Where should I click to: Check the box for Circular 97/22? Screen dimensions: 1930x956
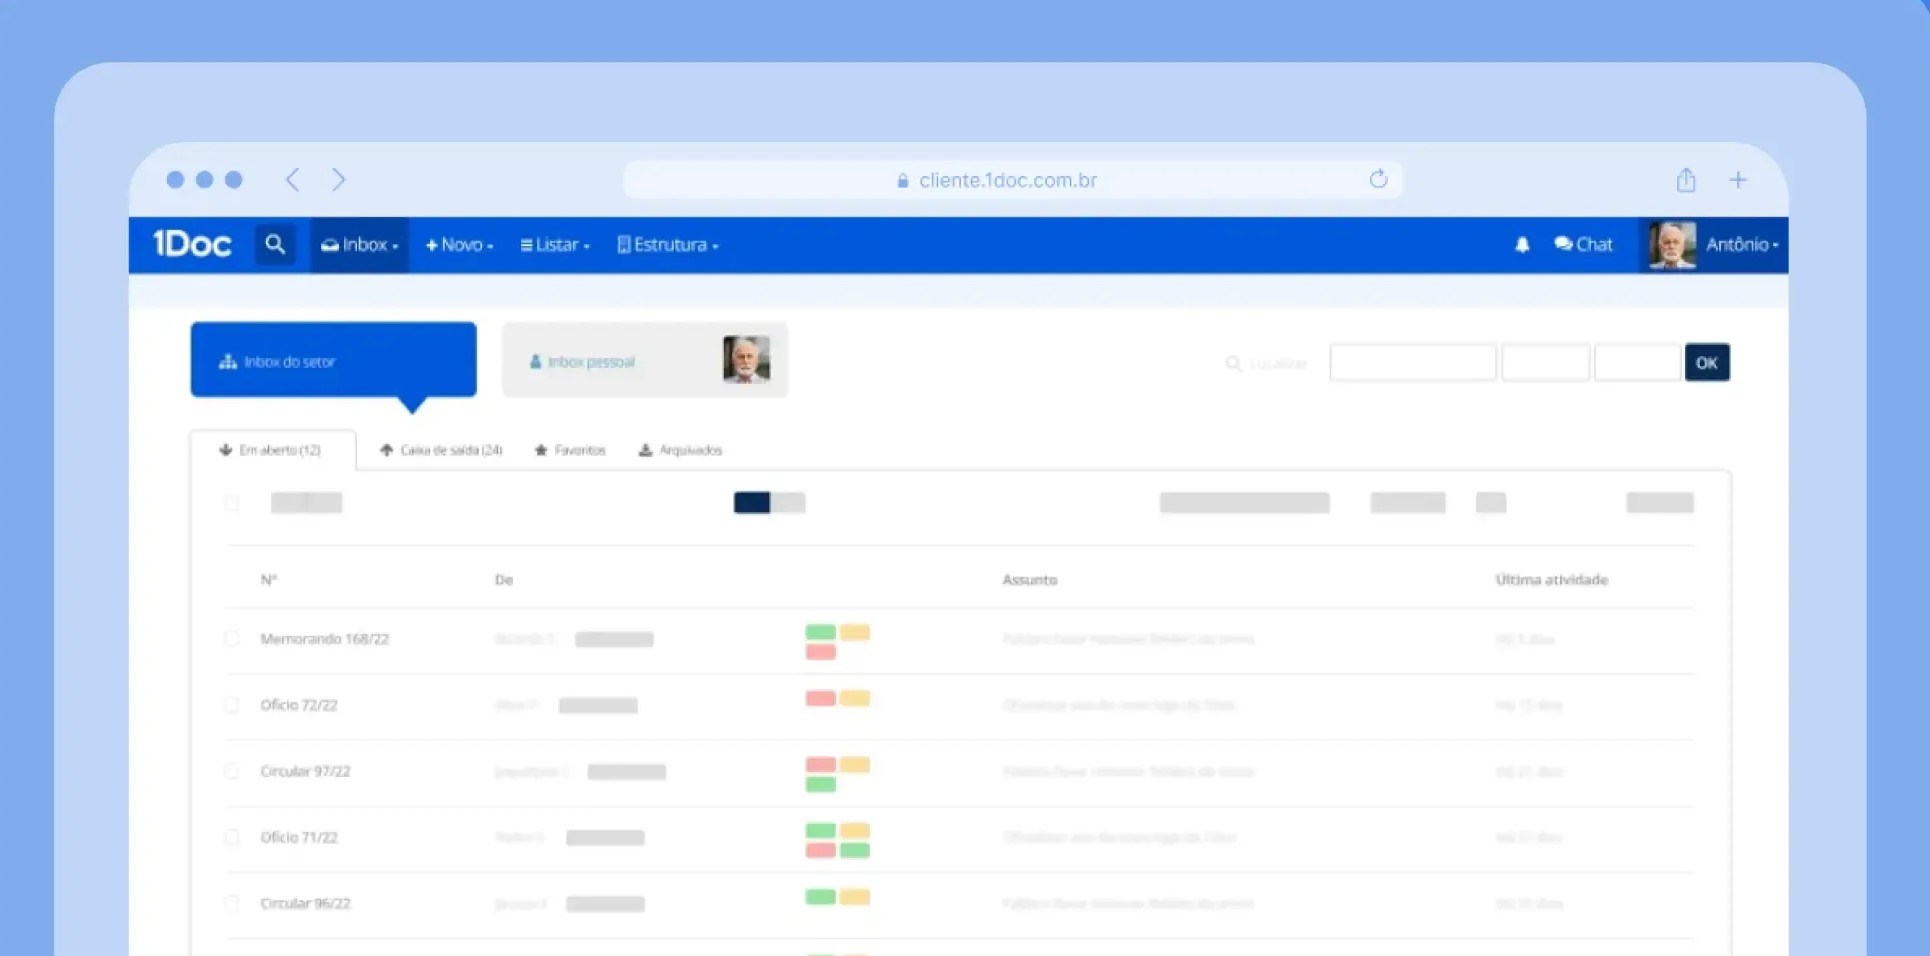click(232, 771)
